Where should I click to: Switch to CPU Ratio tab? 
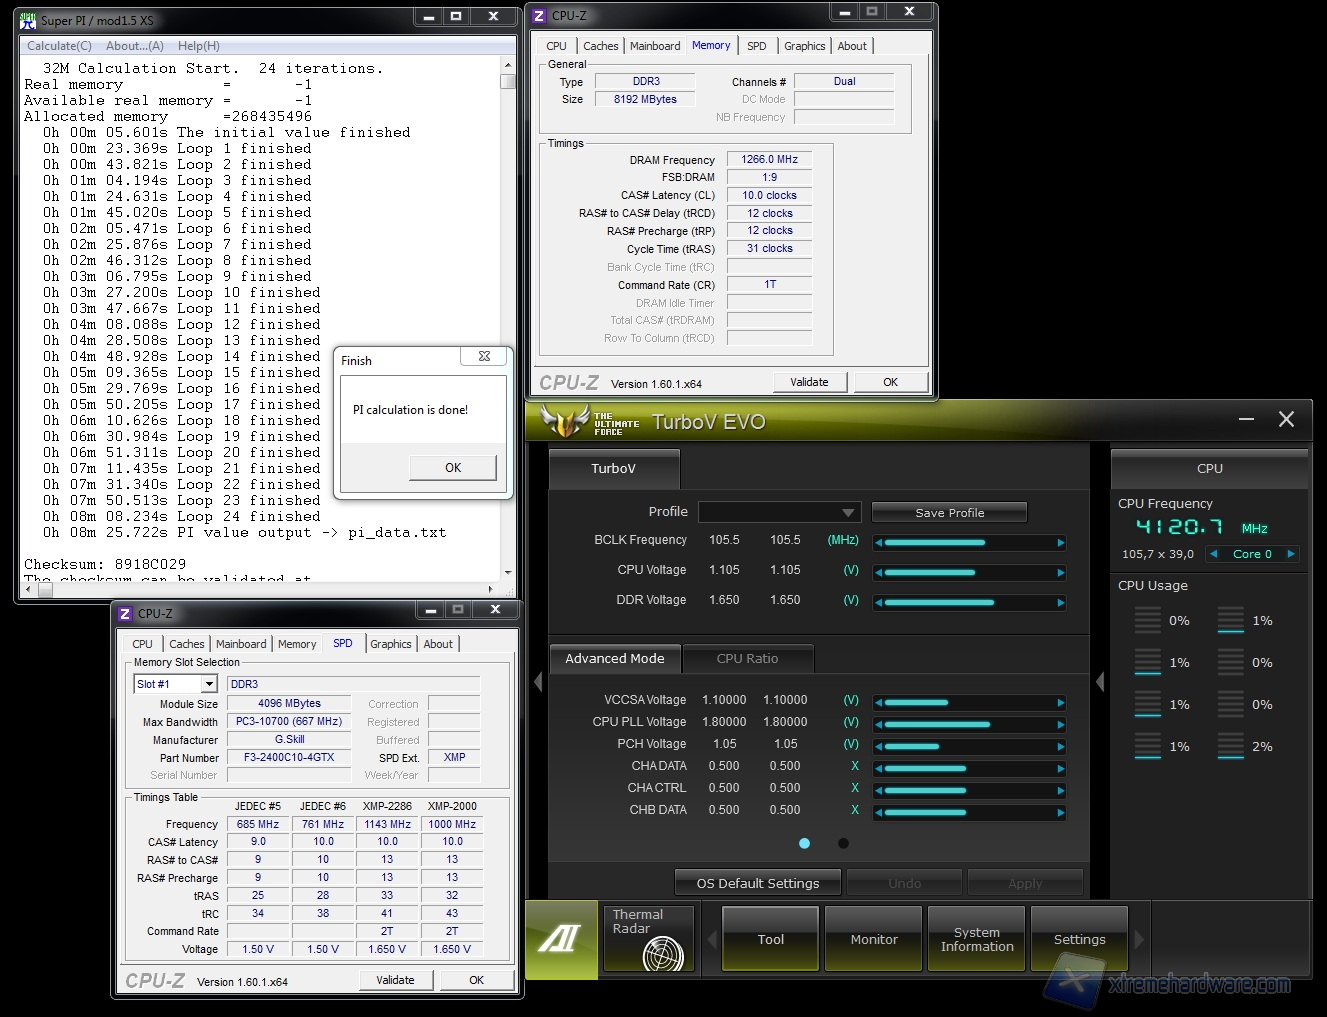pos(747,659)
